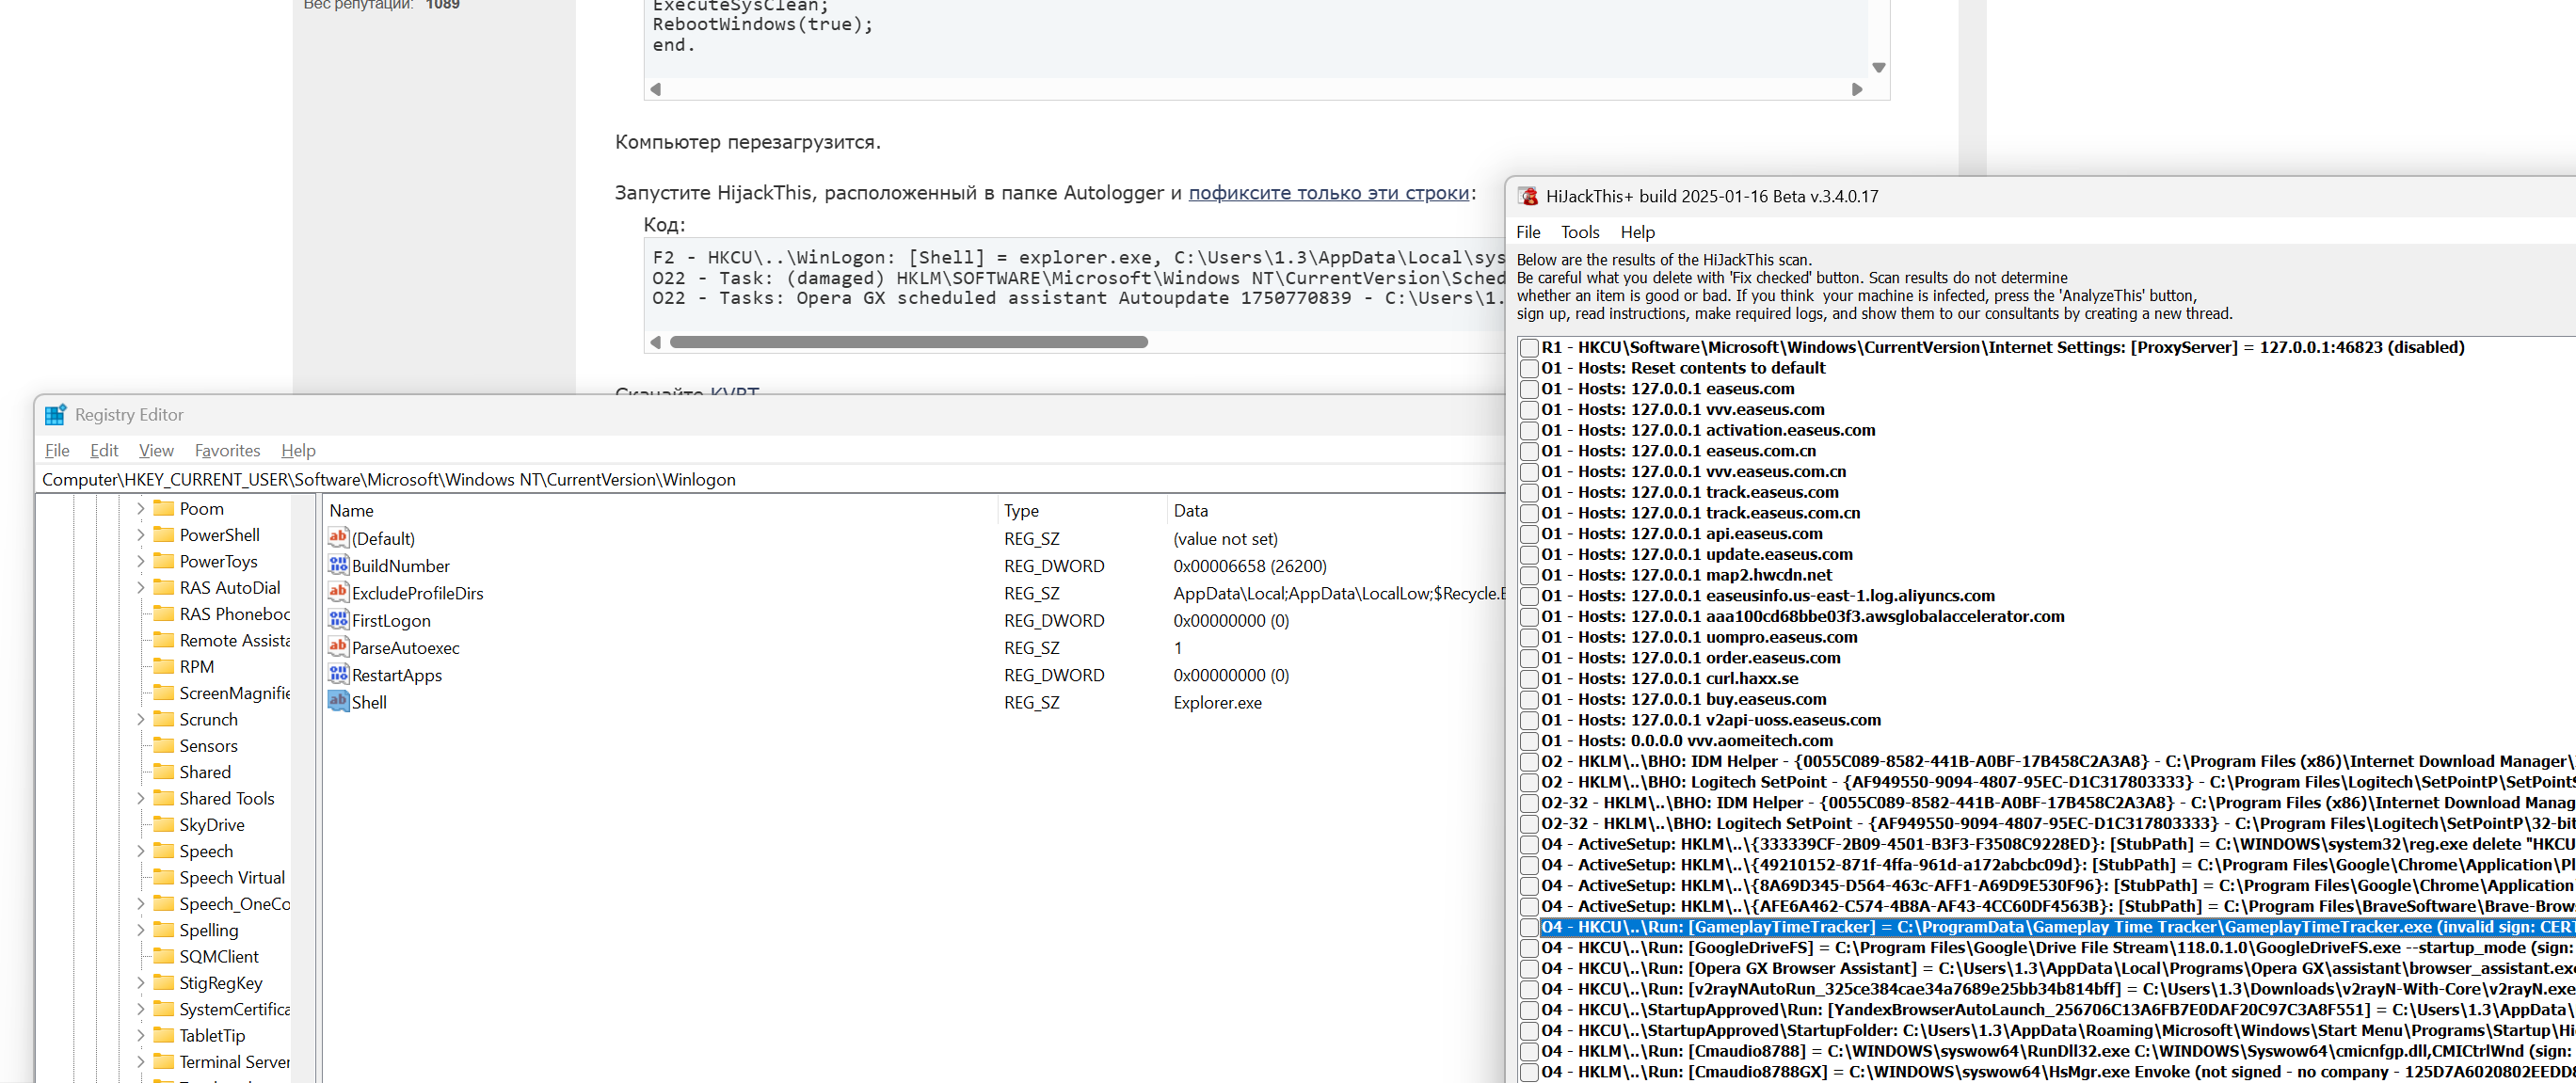Check the R1 ProxyServer entry checkbox
Screen dimensions: 2576x1083
click(x=1528, y=347)
